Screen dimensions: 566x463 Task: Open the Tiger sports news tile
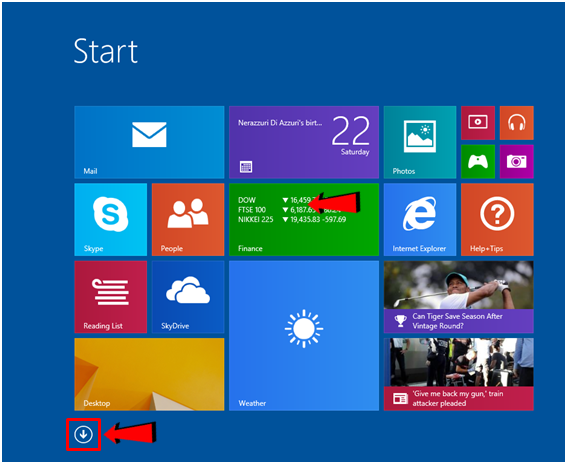coord(458,297)
